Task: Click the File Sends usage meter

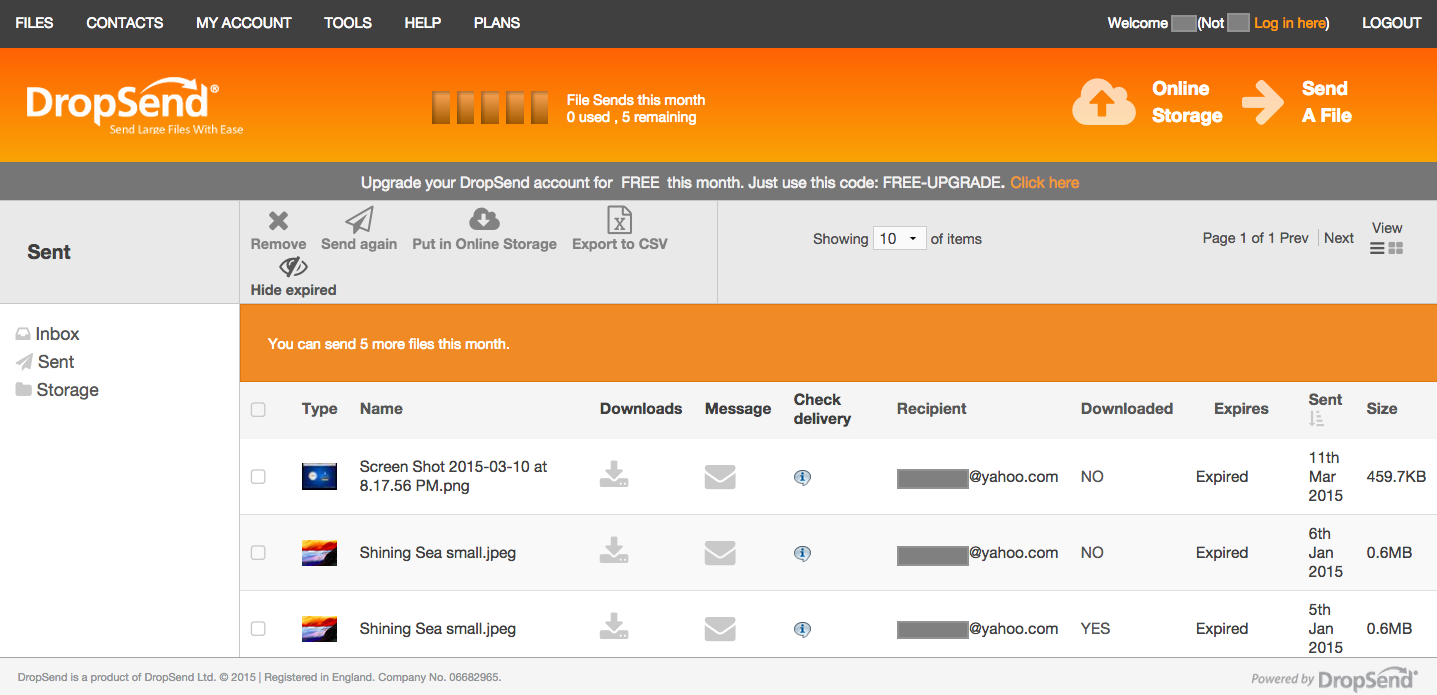Action: point(490,106)
